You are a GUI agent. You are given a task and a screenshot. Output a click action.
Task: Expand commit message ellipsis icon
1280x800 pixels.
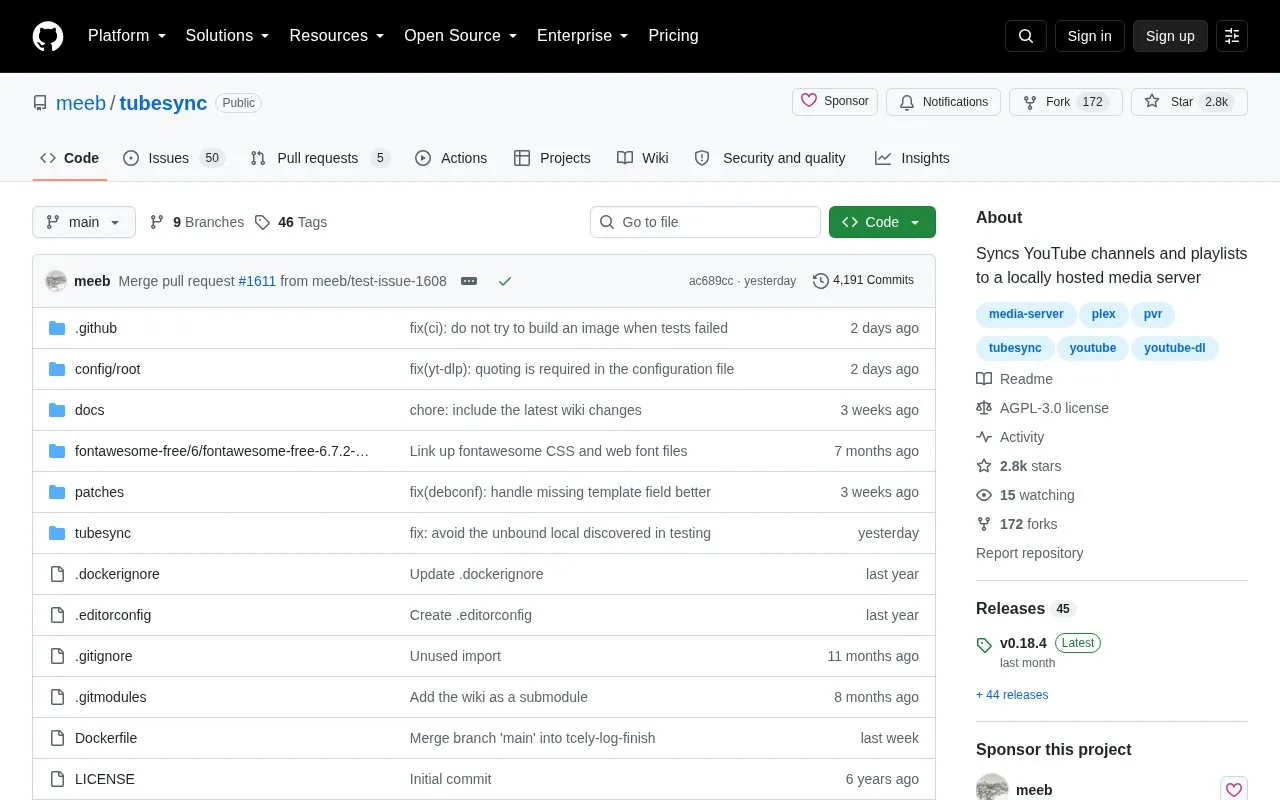tap(469, 281)
